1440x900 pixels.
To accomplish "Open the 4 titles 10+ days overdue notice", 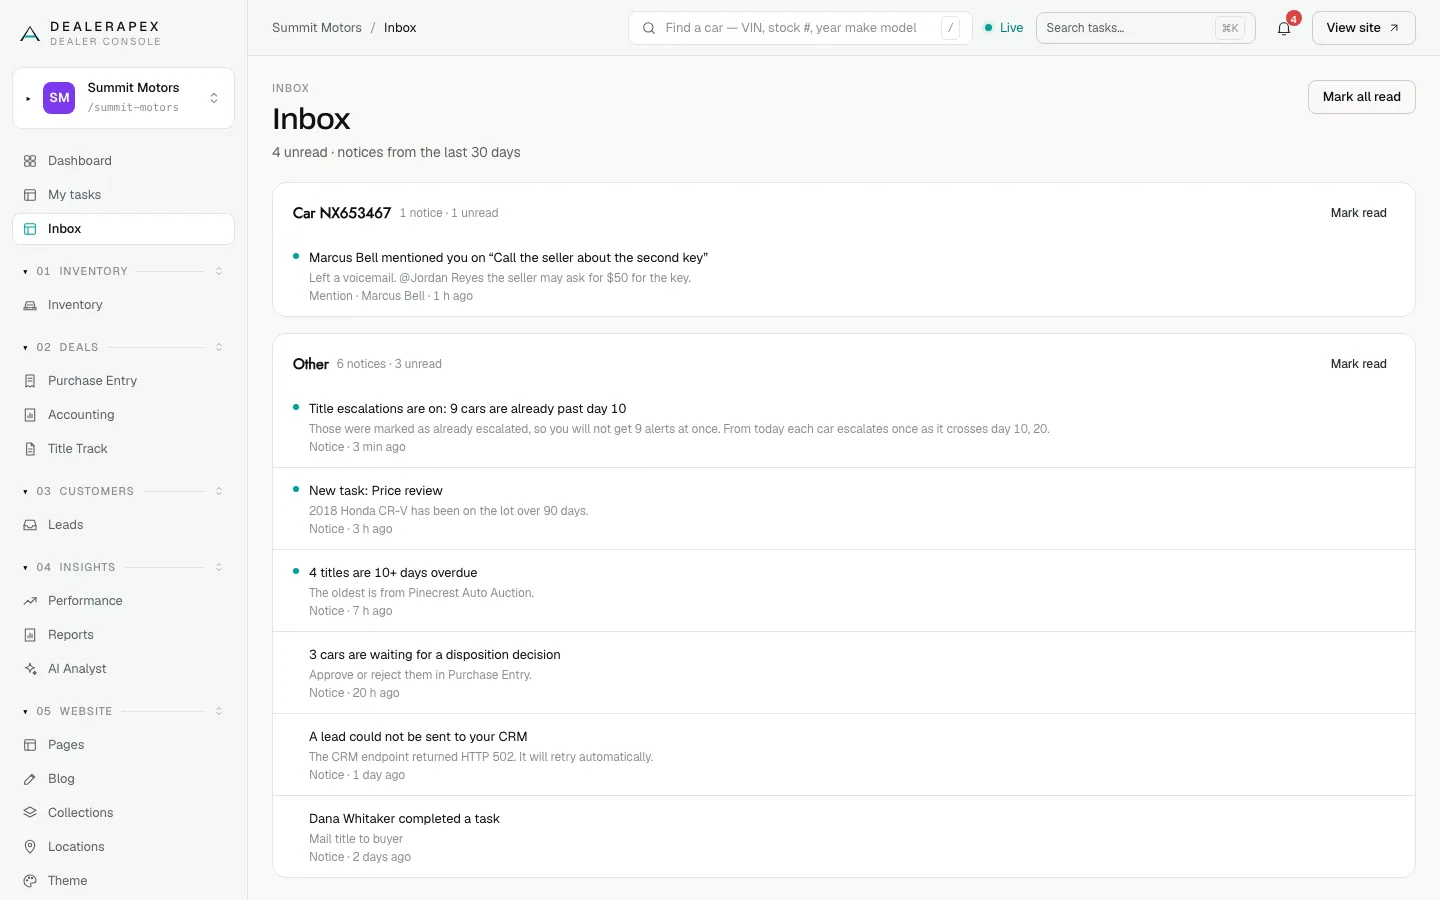I will [844, 591].
